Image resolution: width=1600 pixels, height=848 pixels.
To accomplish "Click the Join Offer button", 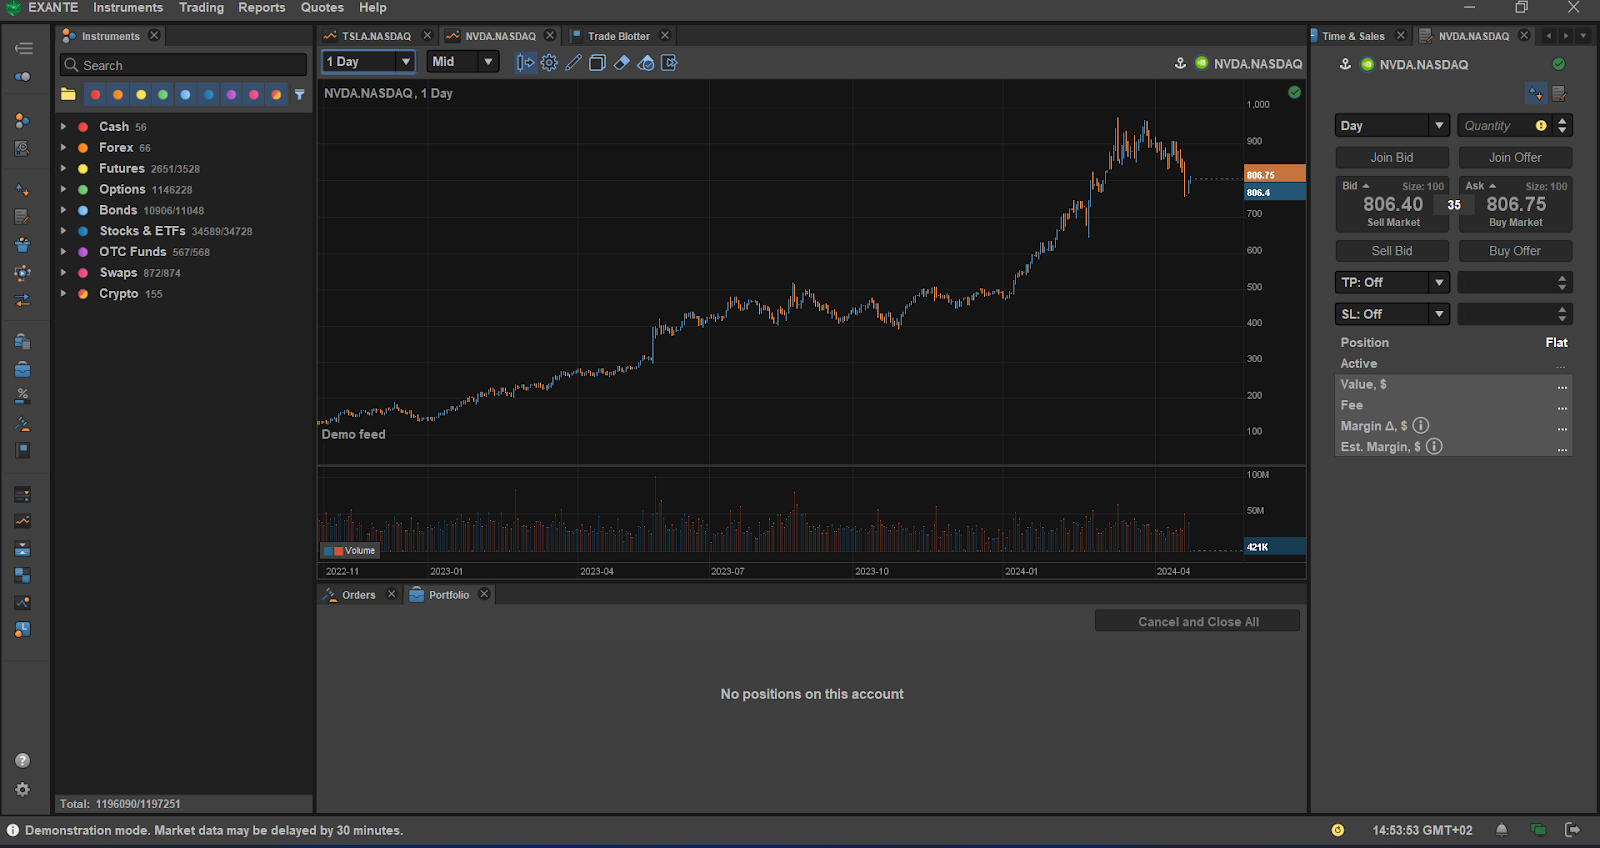I will [x=1515, y=158].
